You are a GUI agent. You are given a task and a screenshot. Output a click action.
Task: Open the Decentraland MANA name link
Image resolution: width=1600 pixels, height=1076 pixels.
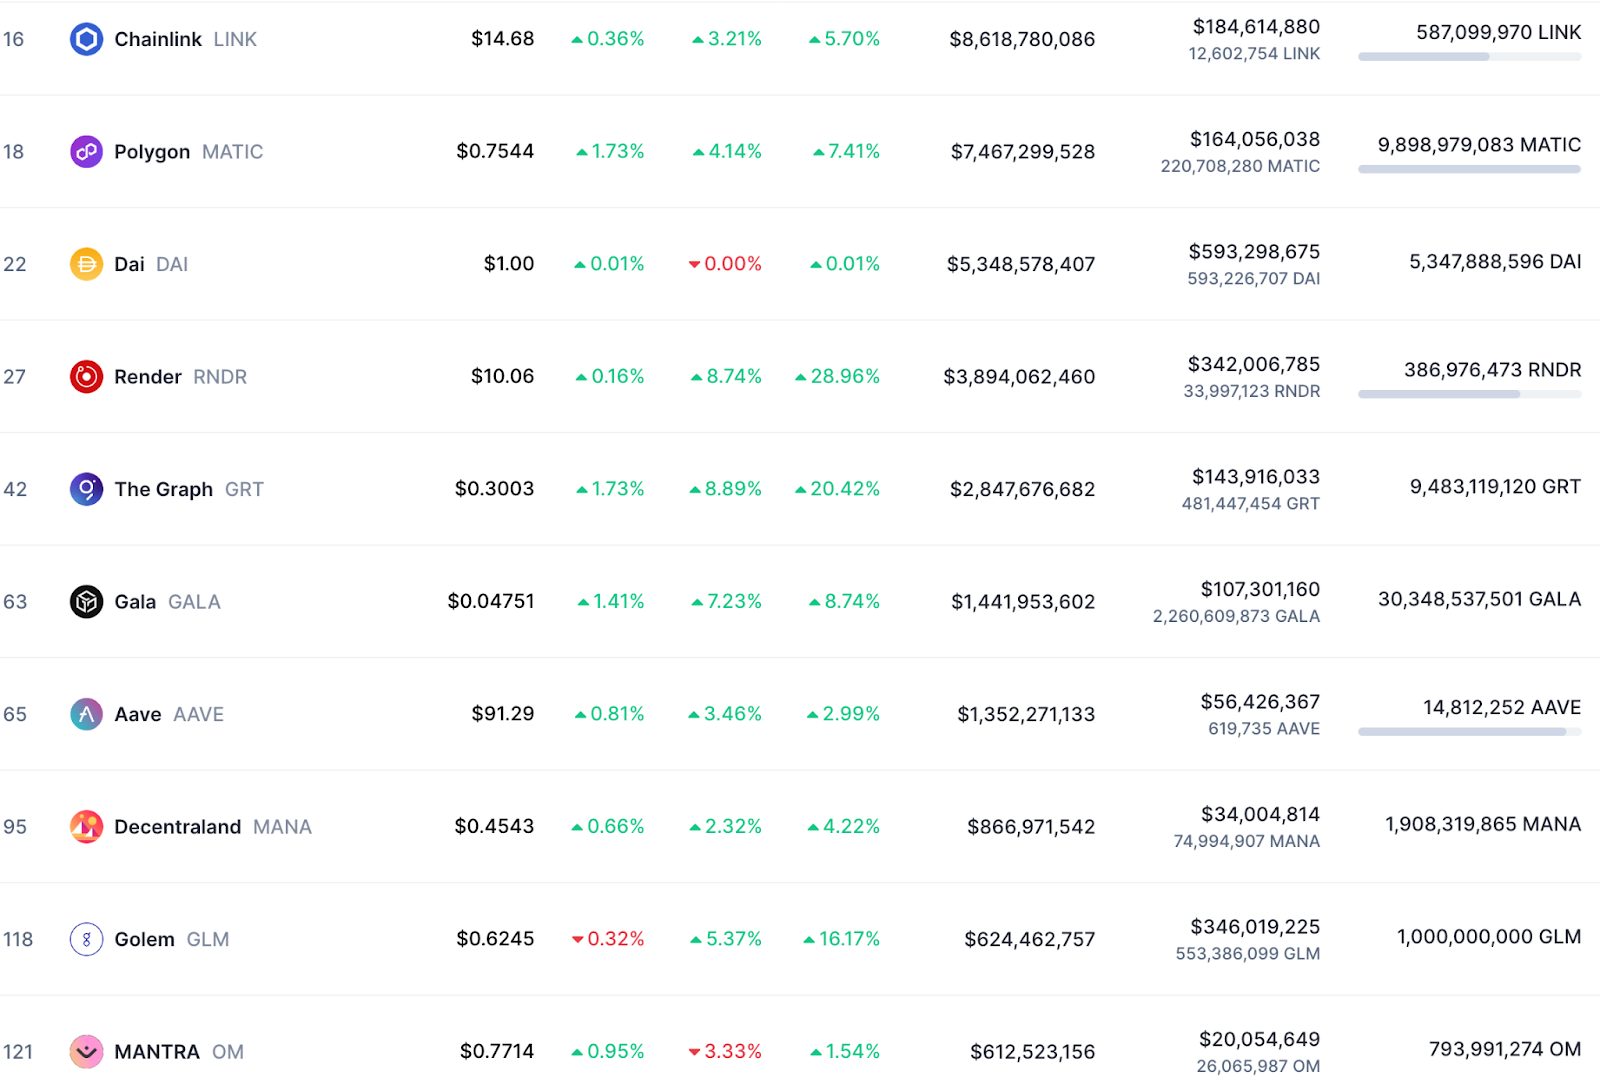click(178, 827)
